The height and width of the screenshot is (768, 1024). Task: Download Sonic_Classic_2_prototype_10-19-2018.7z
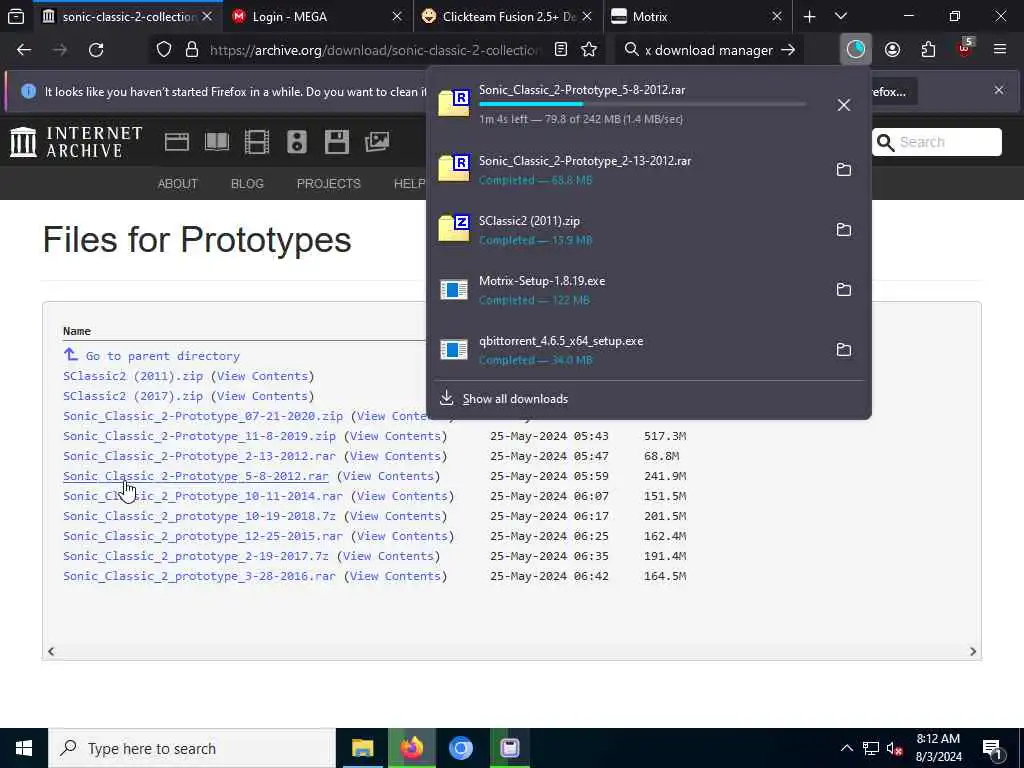pyautogui.click(x=199, y=516)
